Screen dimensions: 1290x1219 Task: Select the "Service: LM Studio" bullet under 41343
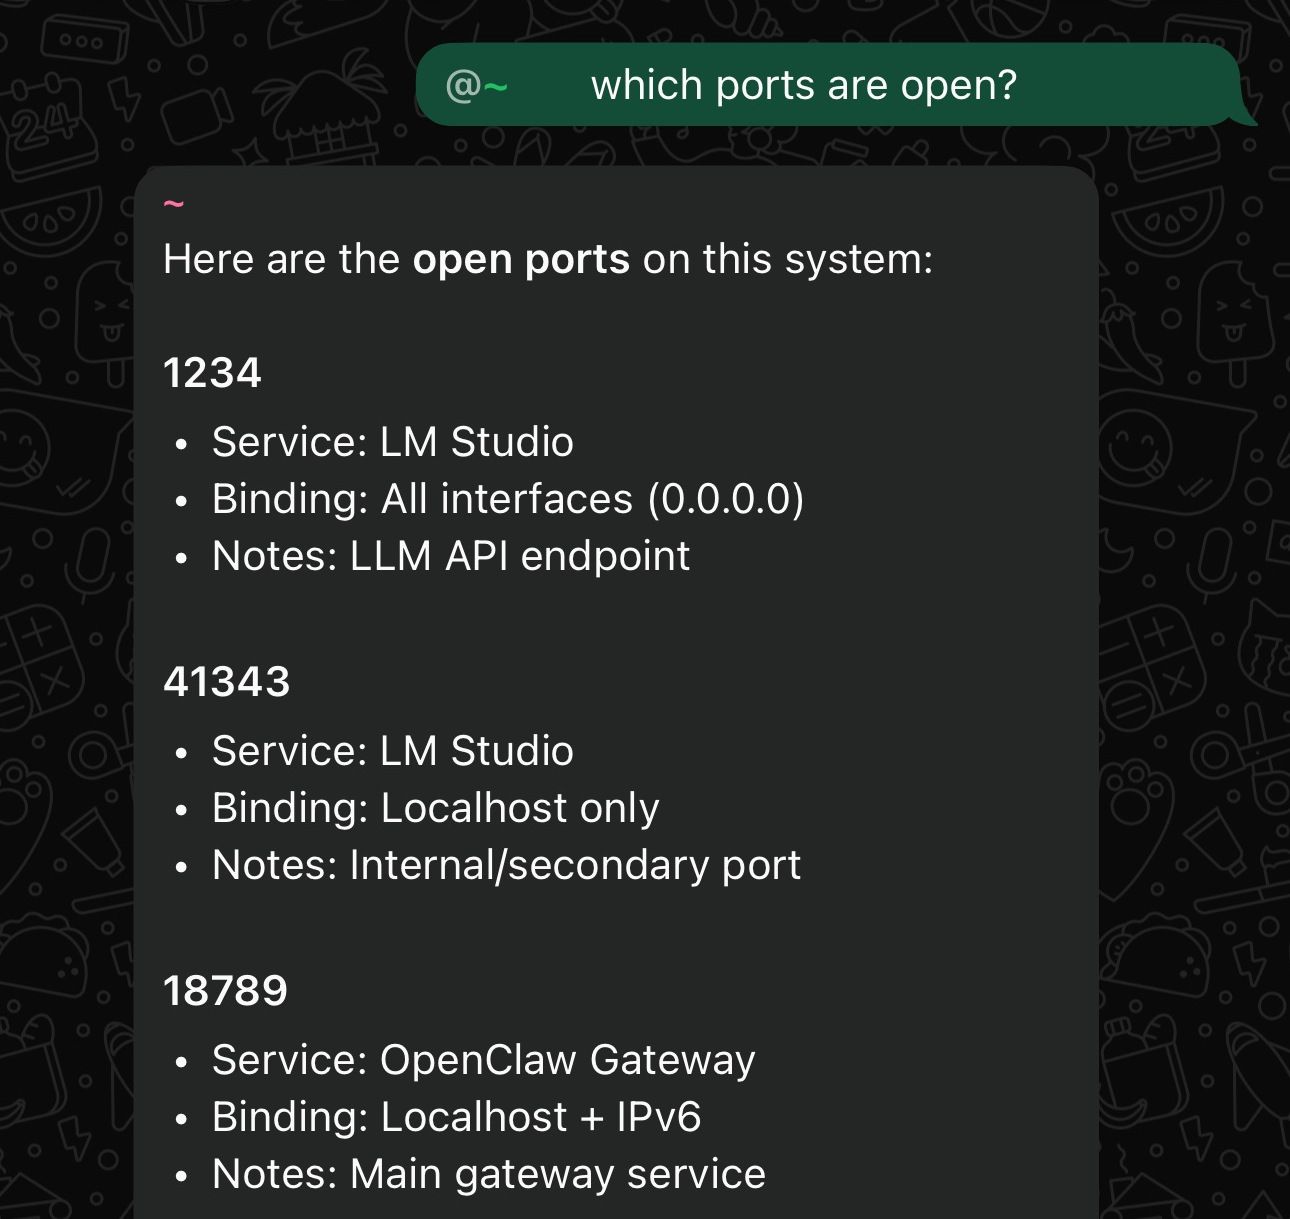[x=392, y=750]
